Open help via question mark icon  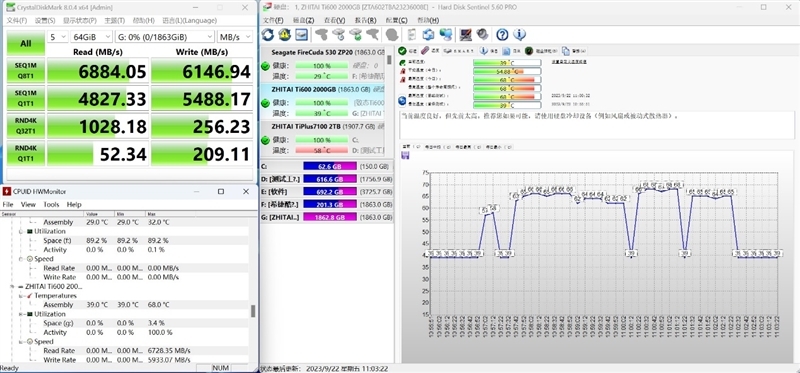point(502,35)
